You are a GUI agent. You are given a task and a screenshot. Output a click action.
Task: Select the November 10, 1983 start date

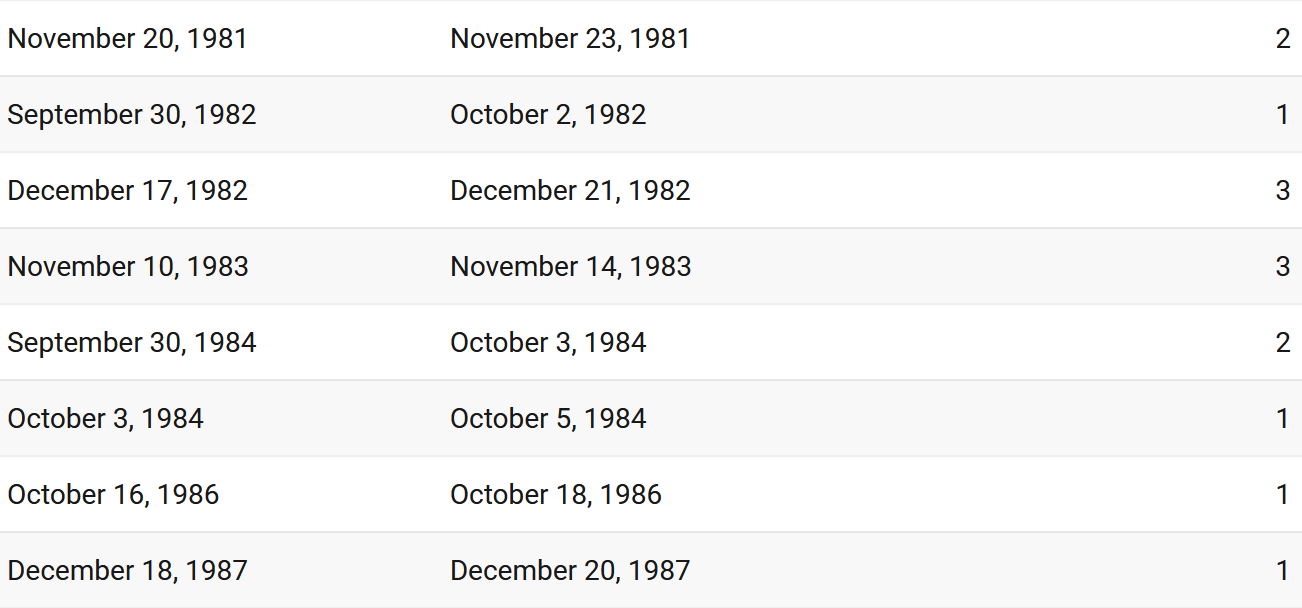[x=128, y=267]
